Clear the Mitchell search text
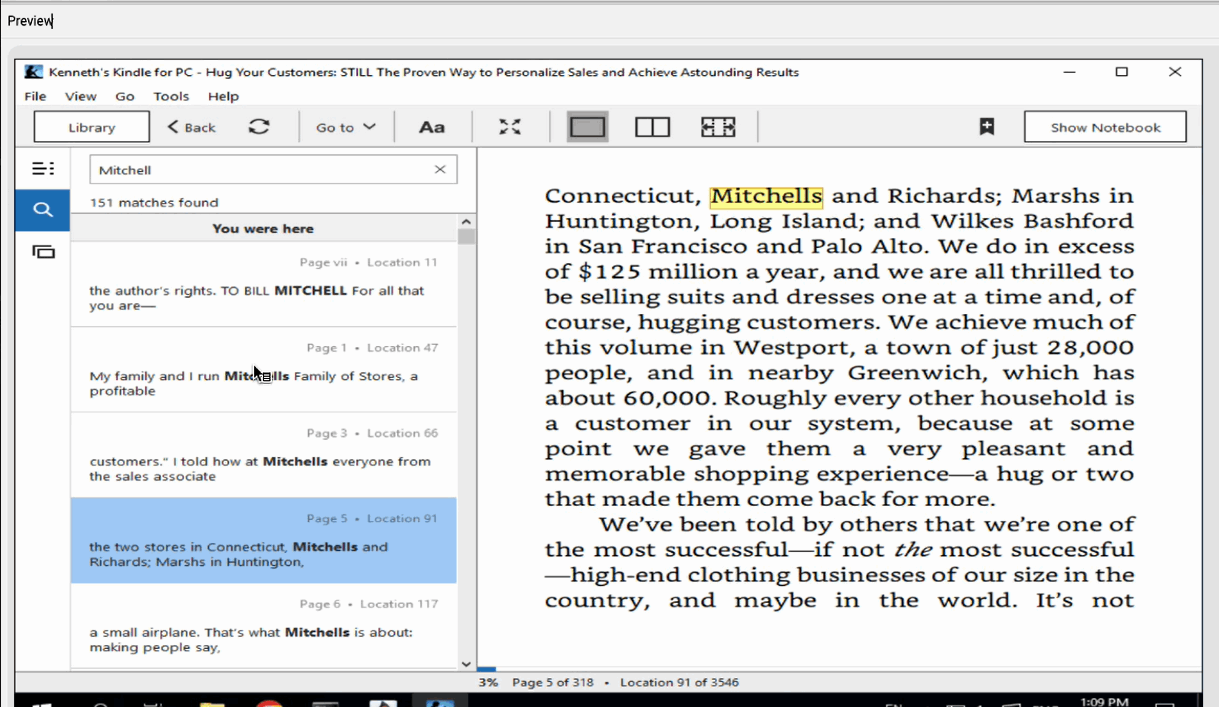This screenshot has width=1219, height=707. (440, 170)
